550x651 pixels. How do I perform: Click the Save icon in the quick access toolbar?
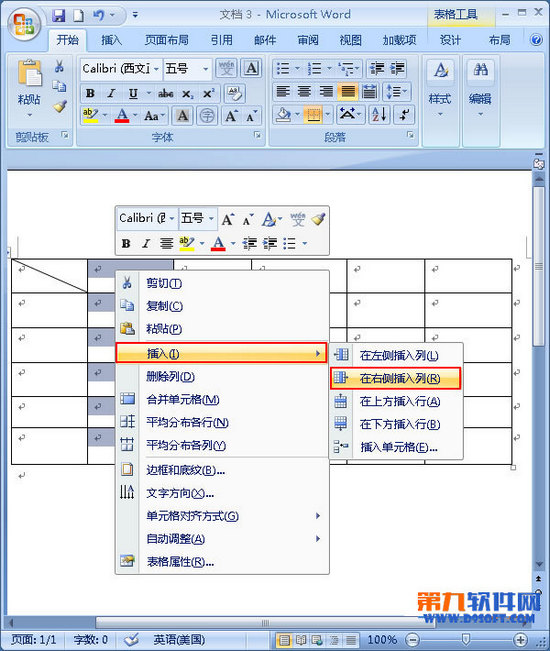[x=59, y=16]
